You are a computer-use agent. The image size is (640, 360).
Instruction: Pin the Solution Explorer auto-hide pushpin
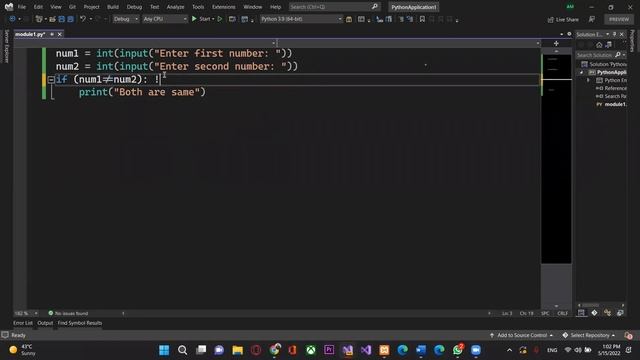click(614, 34)
